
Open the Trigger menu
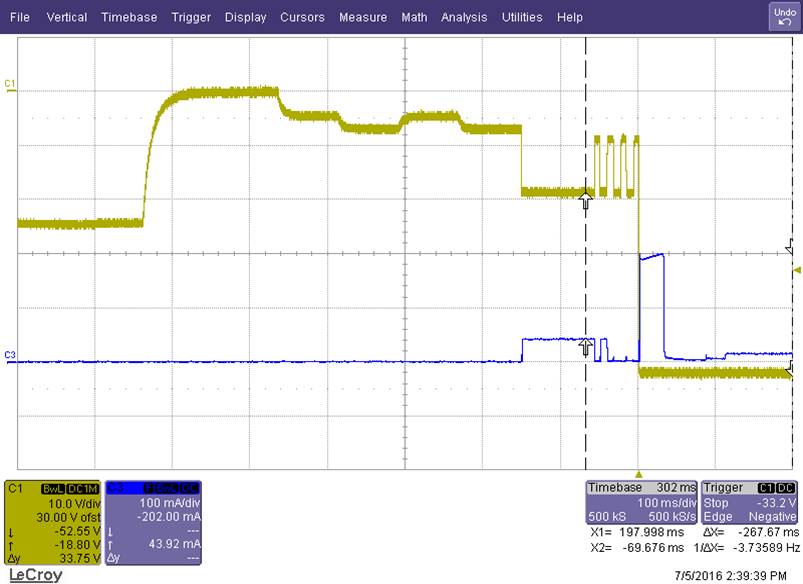(191, 17)
